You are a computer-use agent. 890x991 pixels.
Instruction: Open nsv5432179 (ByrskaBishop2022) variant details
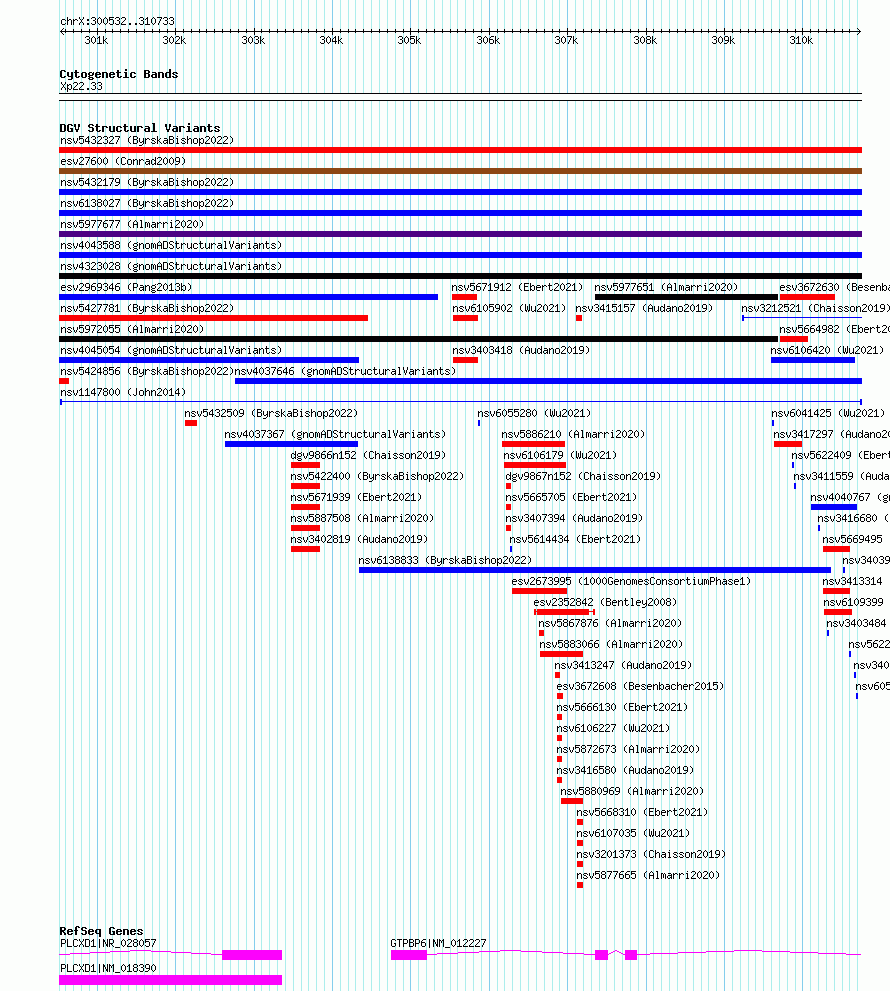point(147,182)
